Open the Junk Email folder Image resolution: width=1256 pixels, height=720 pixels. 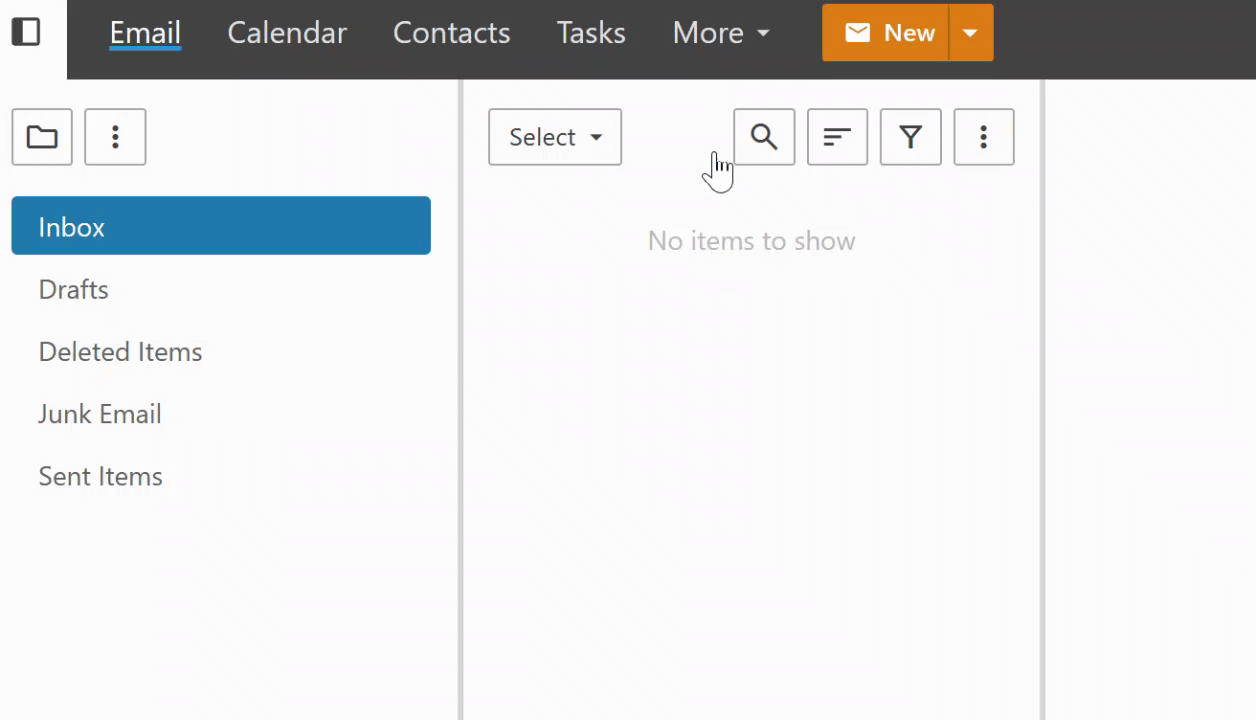point(221,414)
